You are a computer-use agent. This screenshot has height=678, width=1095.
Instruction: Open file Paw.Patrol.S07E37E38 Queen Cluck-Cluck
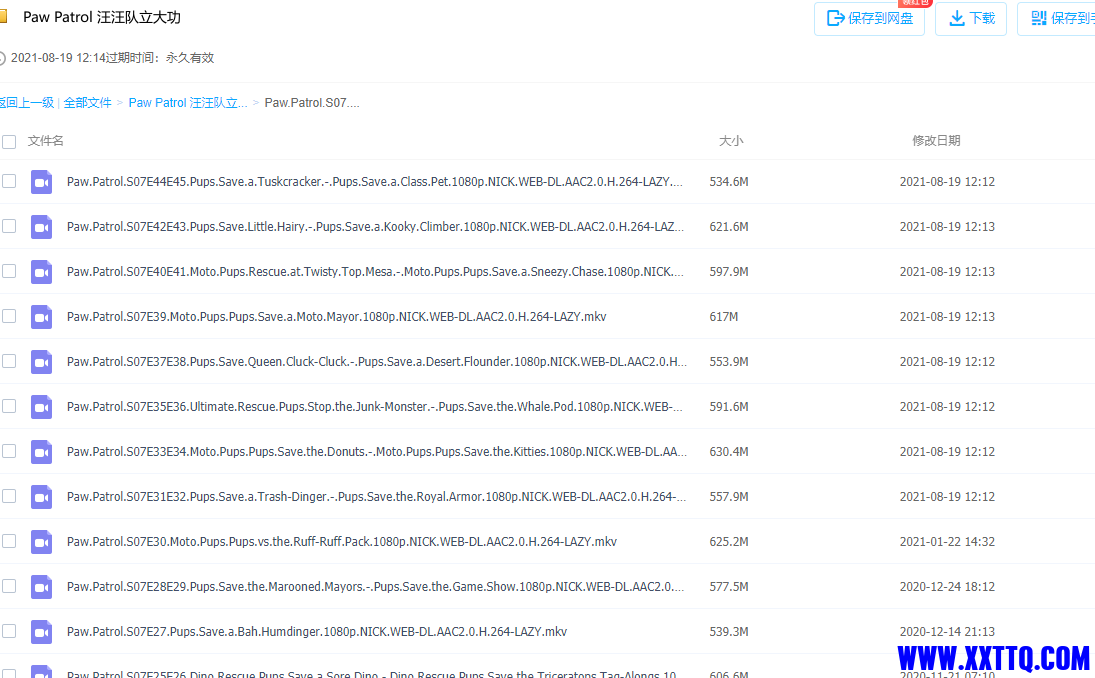[377, 362]
